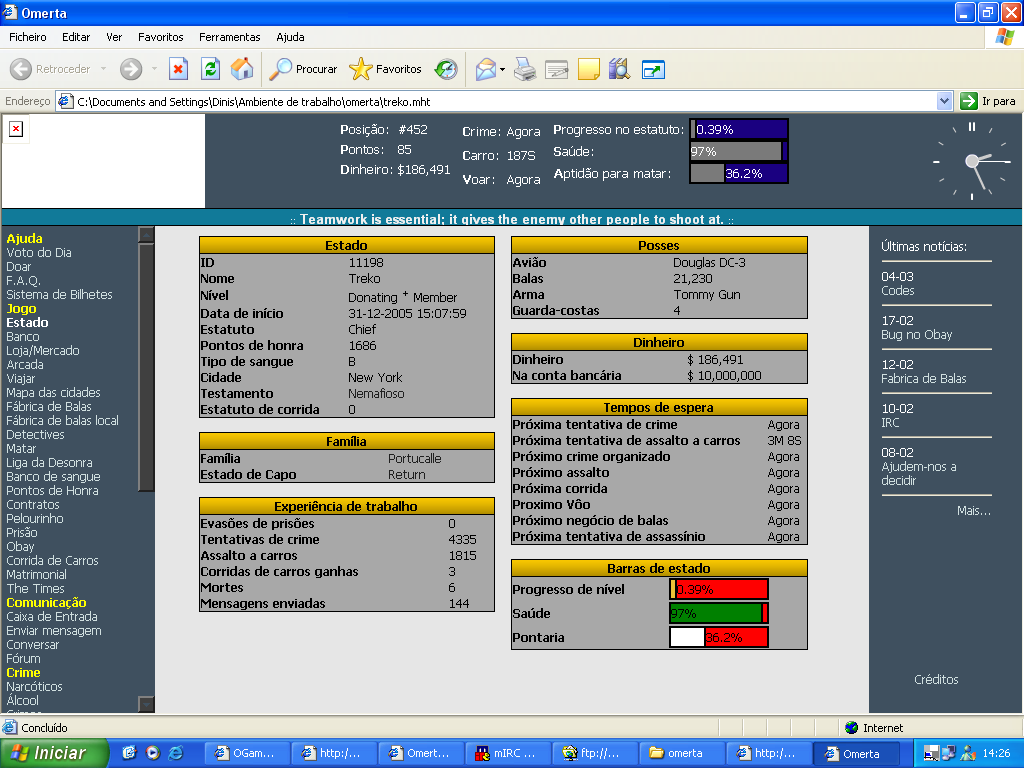This screenshot has width=1024, height=768.
Task: Expand the address bar dropdown arrow
Action: coord(944,101)
